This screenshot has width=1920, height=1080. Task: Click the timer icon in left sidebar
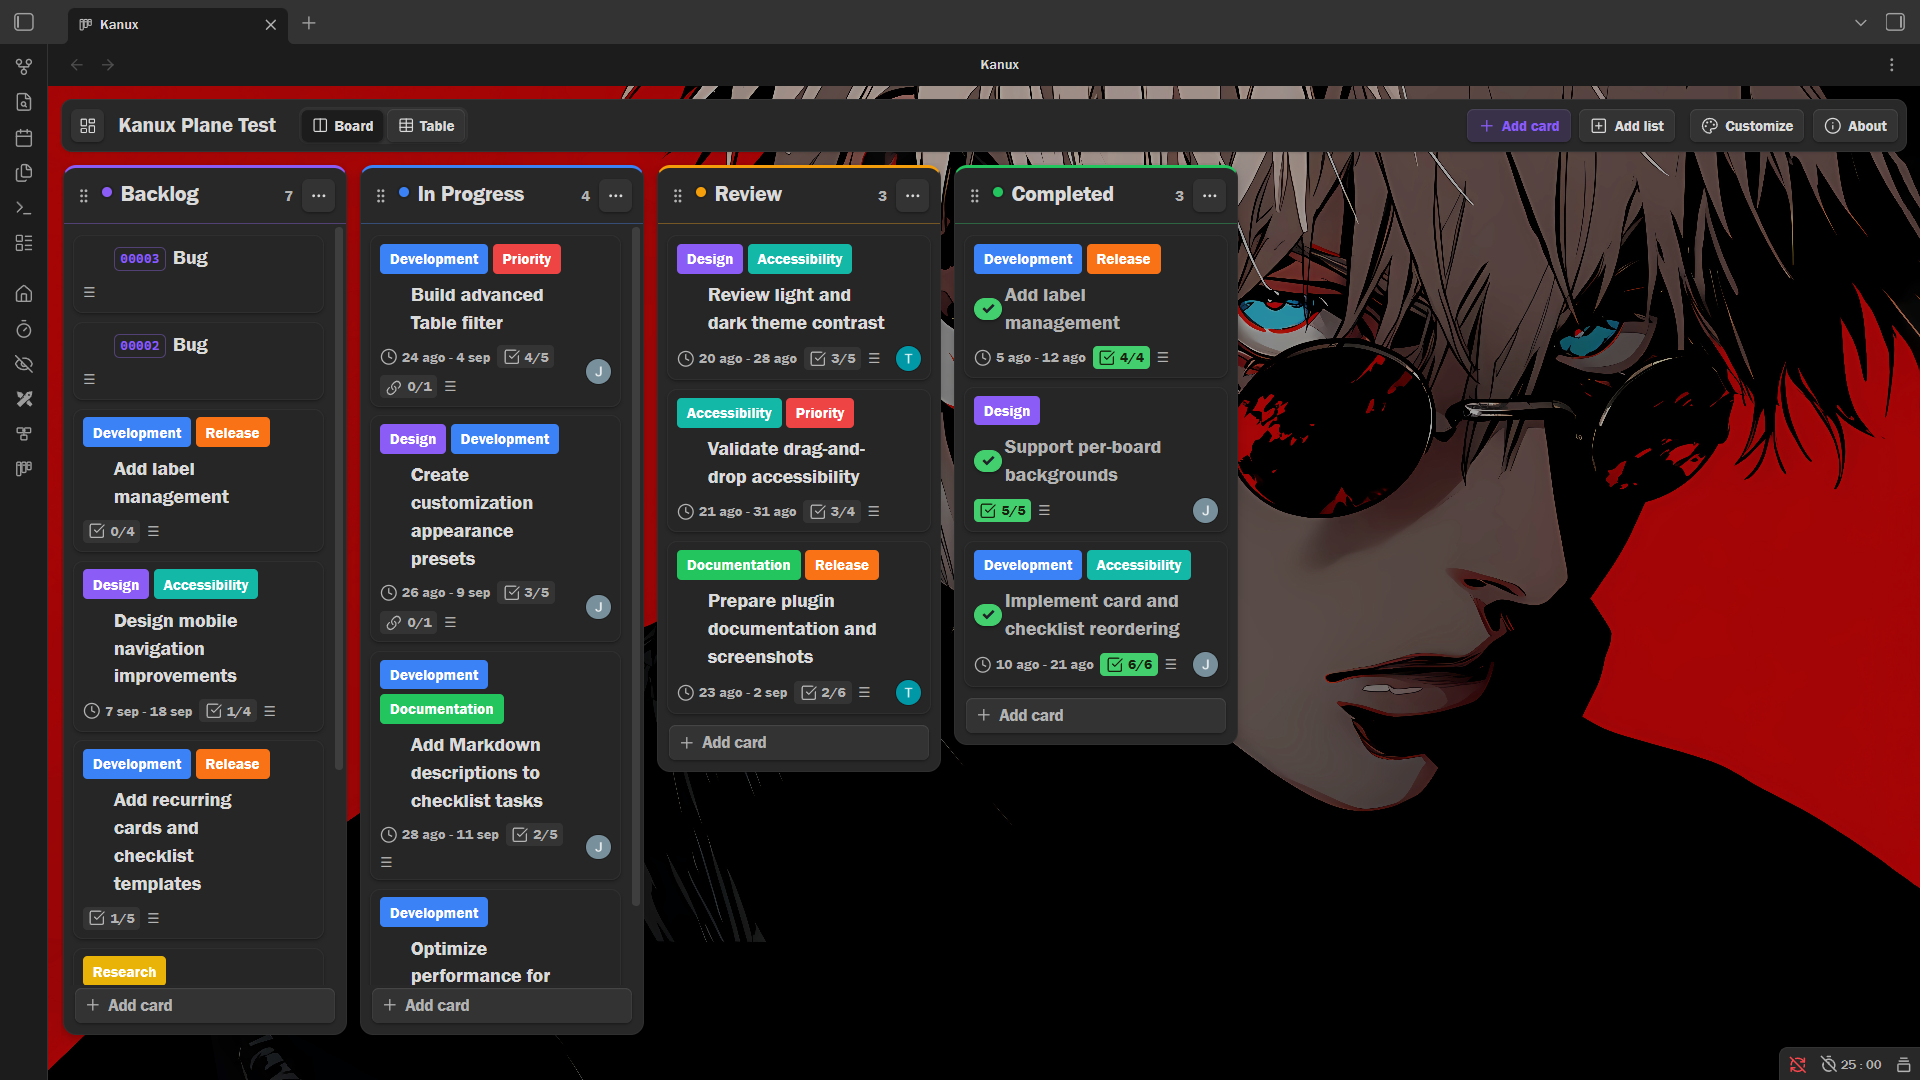[x=24, y=329]
